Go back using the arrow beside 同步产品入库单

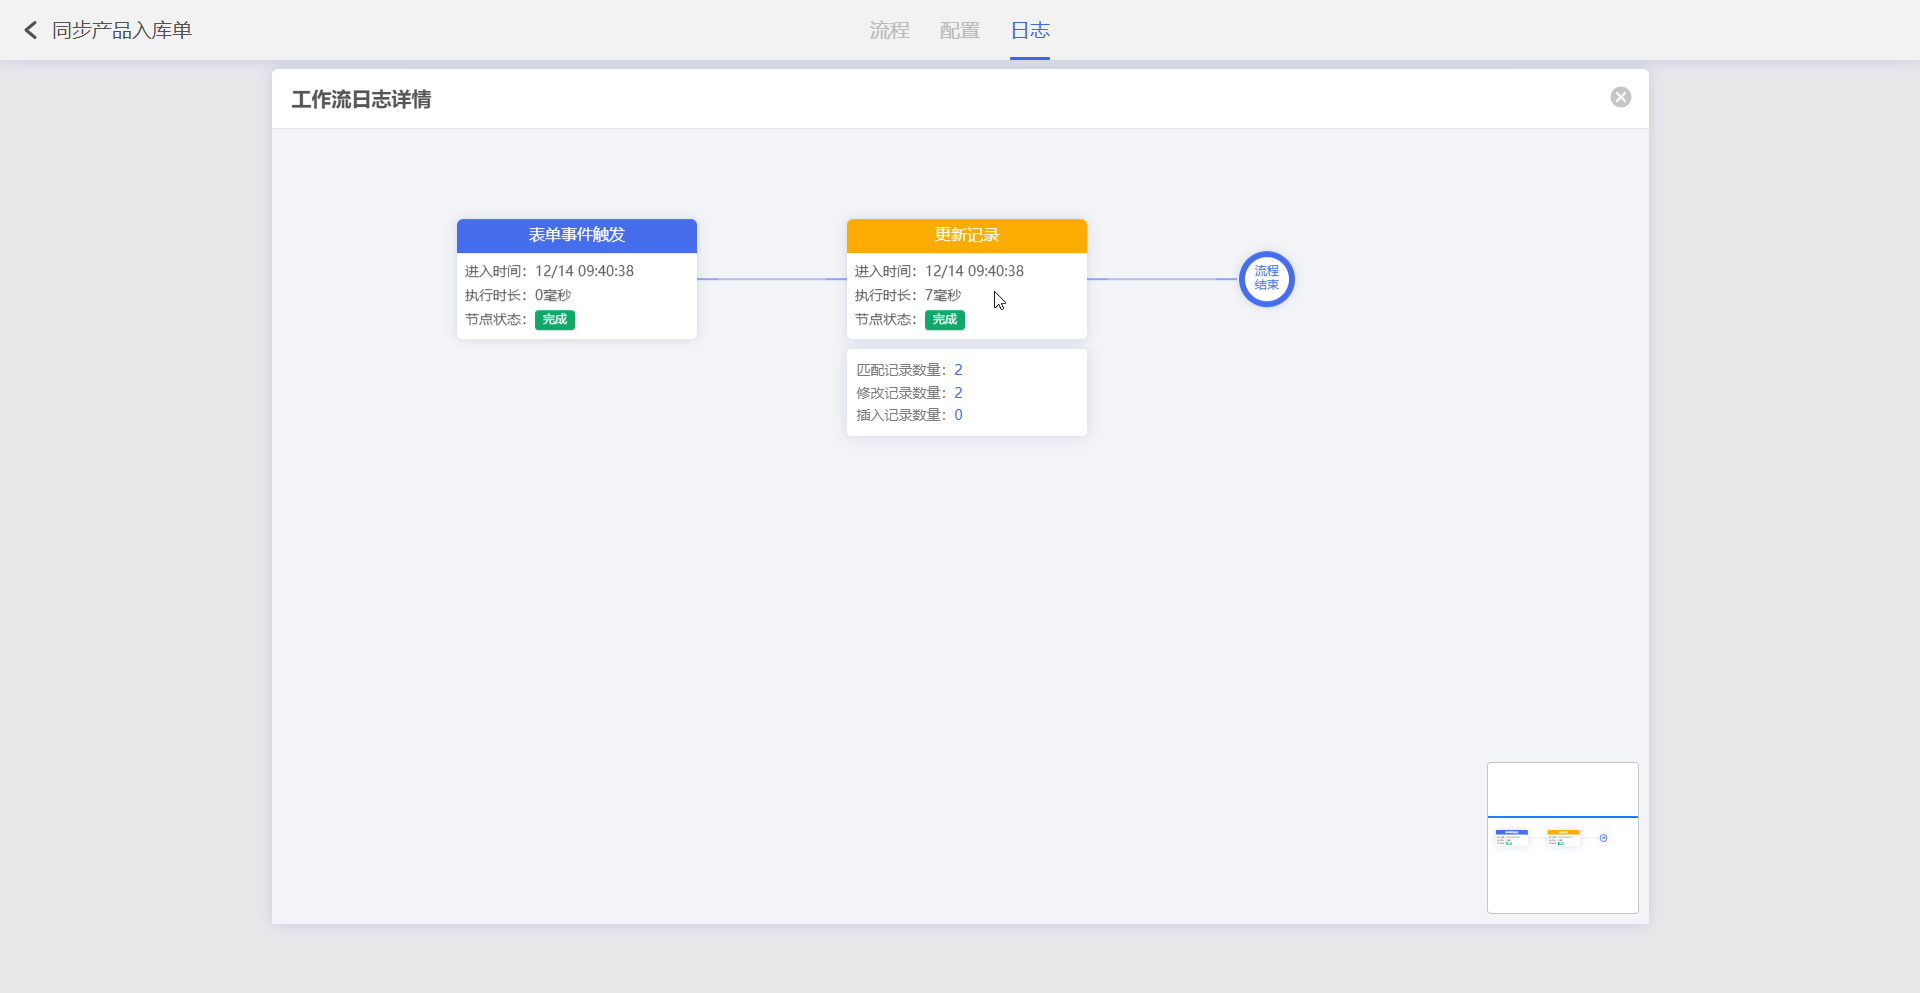click(x=31, y=30)
